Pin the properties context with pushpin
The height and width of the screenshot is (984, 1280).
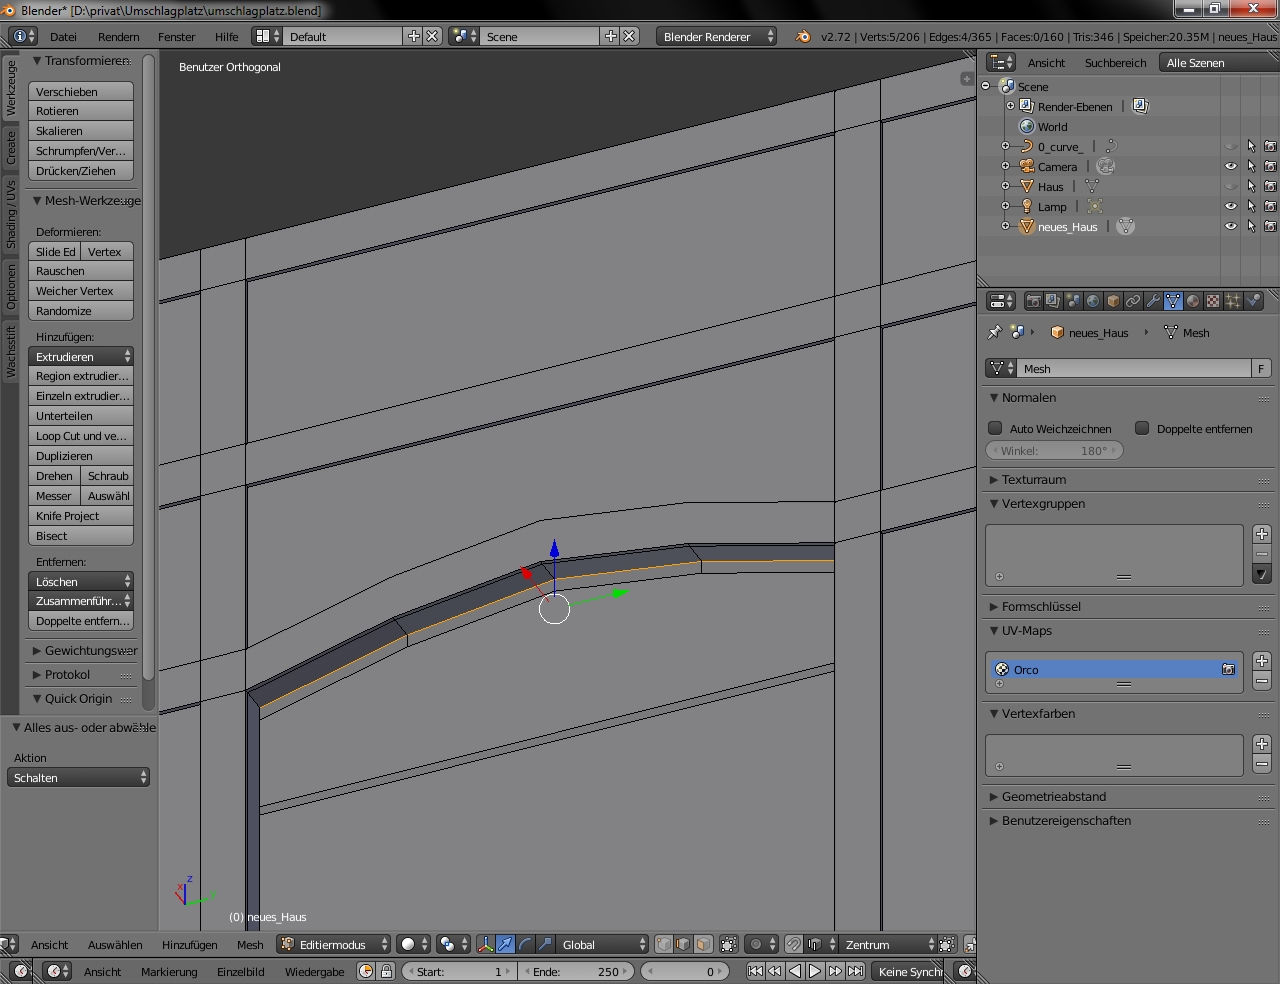pos(994,333)
